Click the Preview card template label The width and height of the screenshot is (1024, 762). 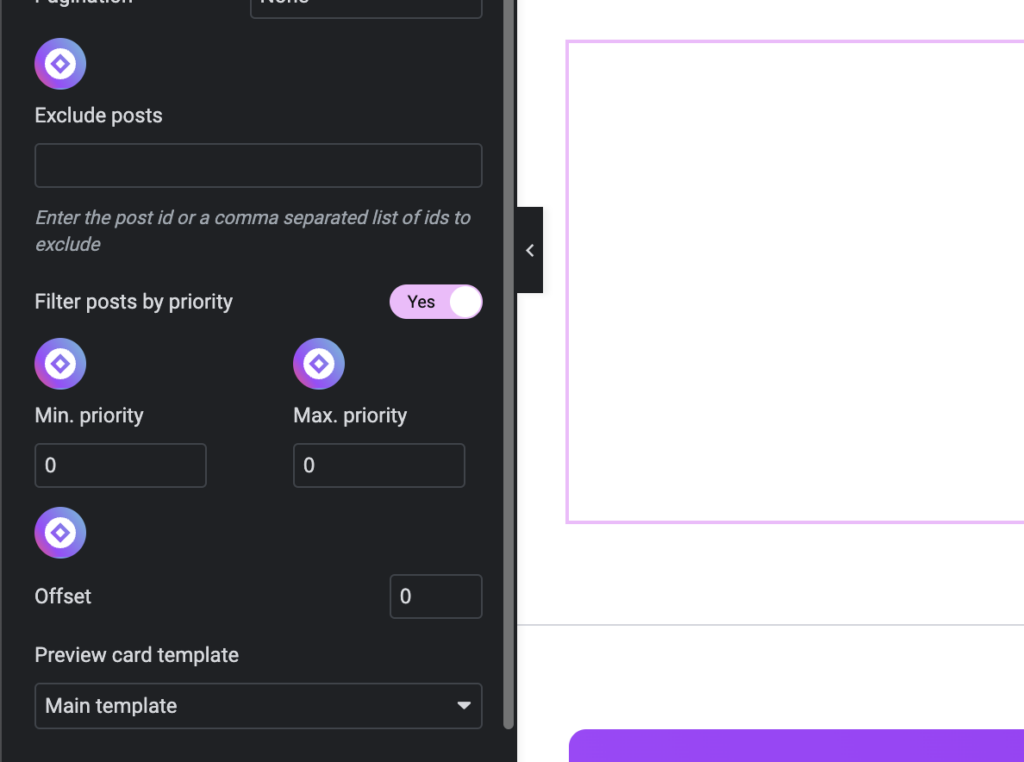(136, 656)
